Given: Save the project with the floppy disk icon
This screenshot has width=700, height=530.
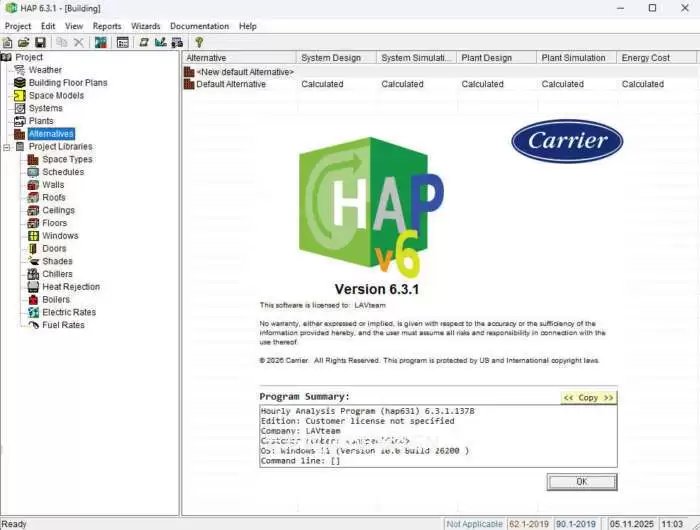Looking at the screenshot, I should (40, 42).
